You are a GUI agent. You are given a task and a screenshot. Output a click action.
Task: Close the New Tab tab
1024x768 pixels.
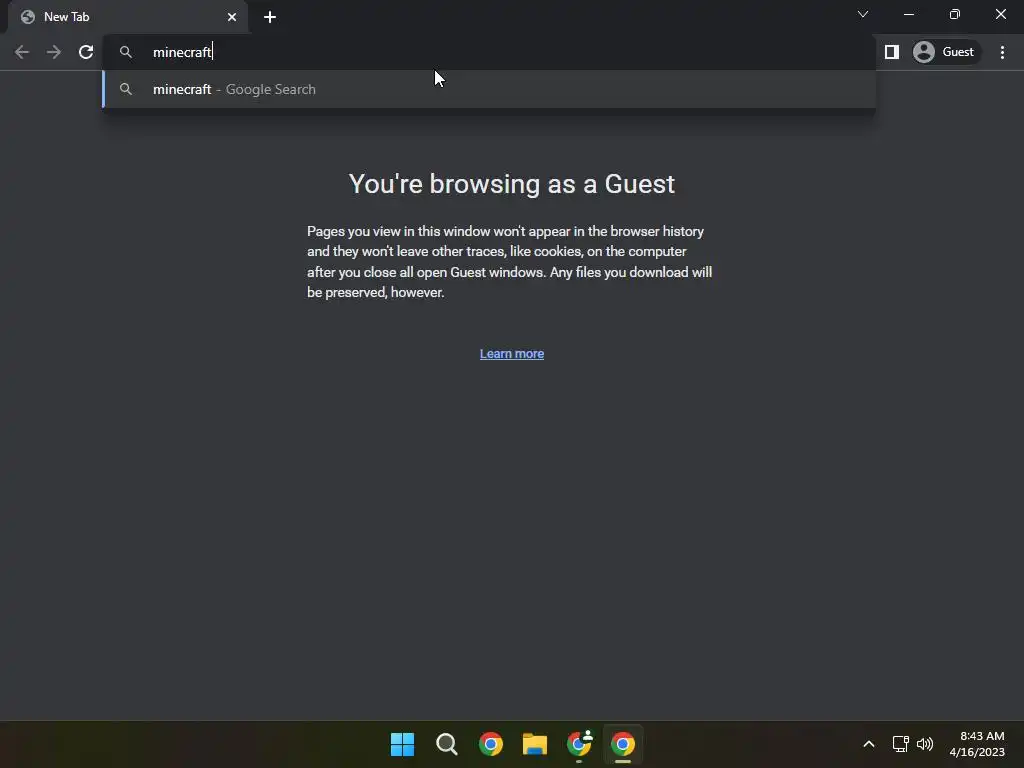(x=232, y=17)
